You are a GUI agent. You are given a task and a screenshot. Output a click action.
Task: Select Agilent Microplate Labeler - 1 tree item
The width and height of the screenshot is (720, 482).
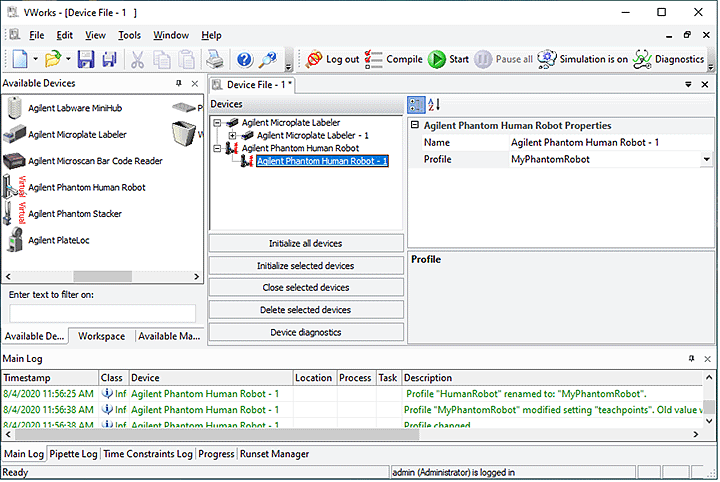[312, 136]
